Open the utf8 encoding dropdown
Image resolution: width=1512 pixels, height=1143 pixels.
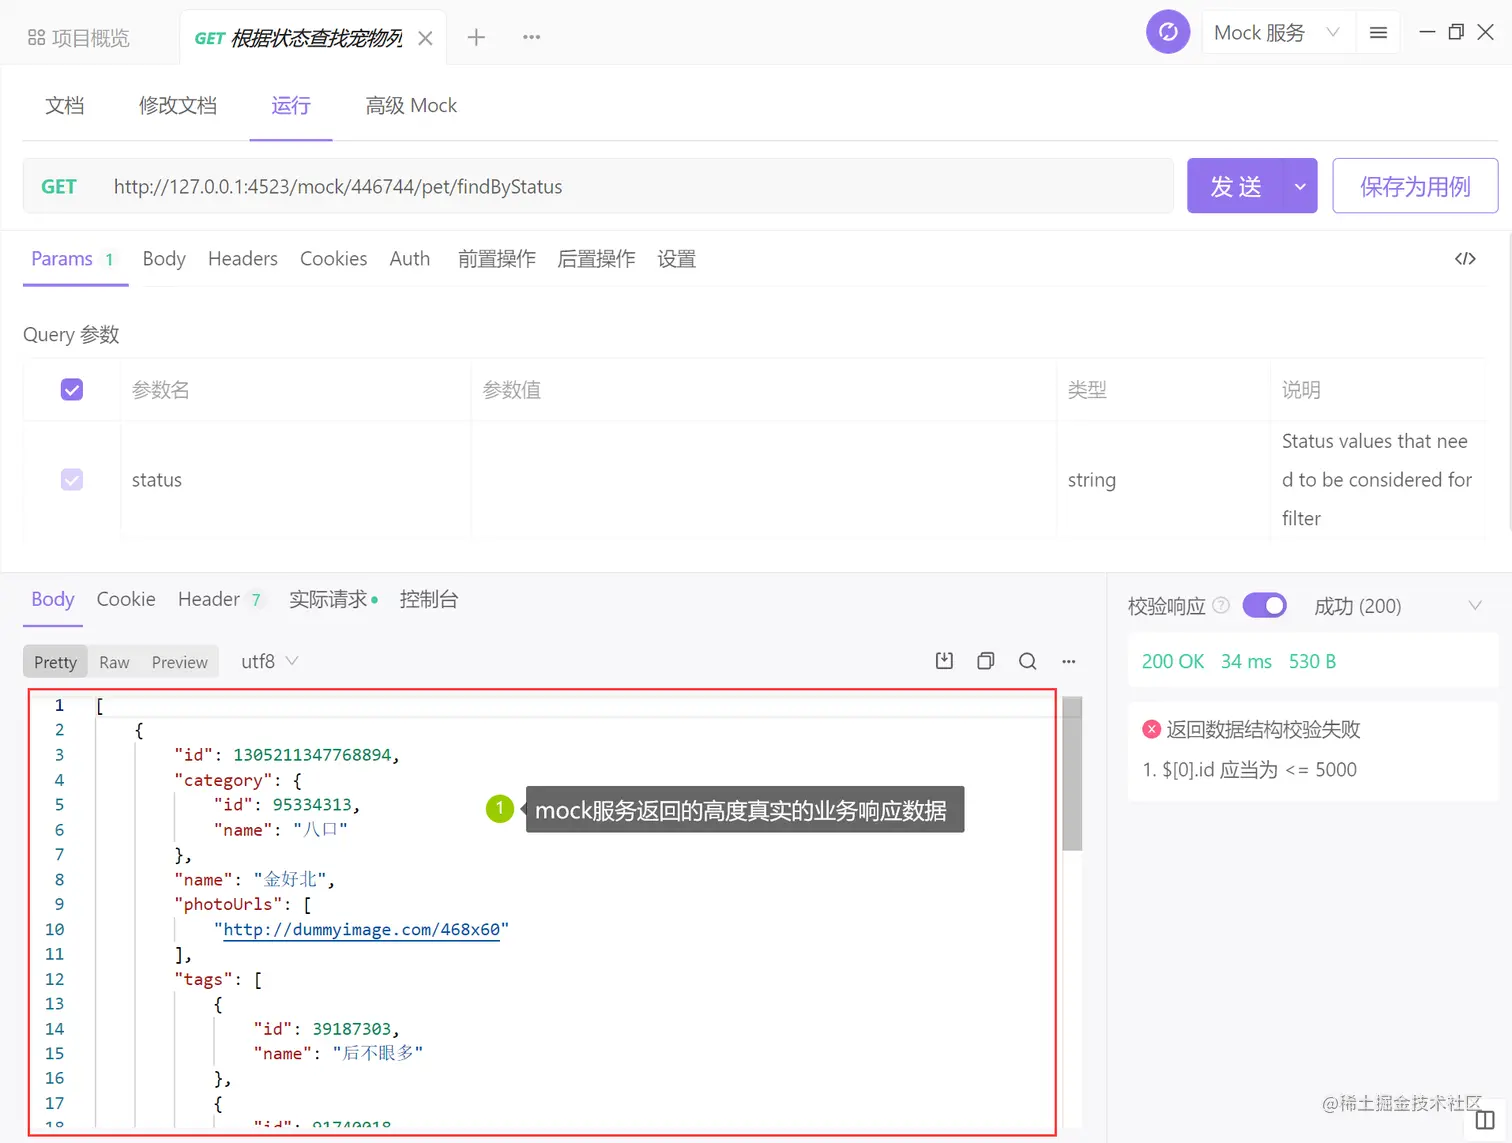tap(267, 661)
